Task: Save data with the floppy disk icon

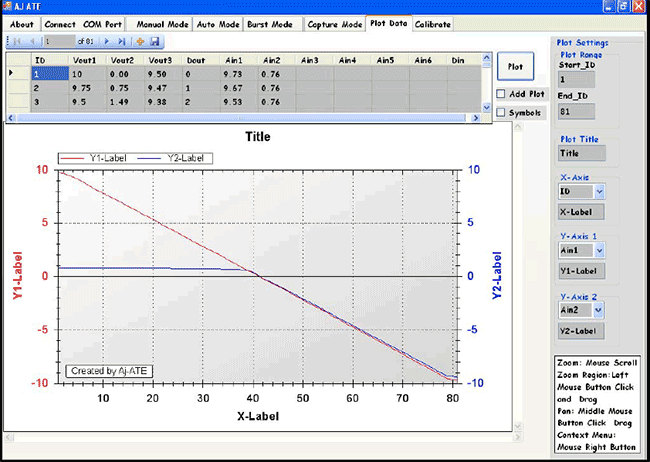Action: click(155, 41)
